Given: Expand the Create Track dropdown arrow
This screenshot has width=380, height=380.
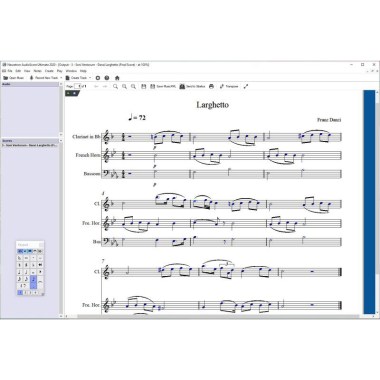Looking at the screenshot, I should (x=90, y=78).
